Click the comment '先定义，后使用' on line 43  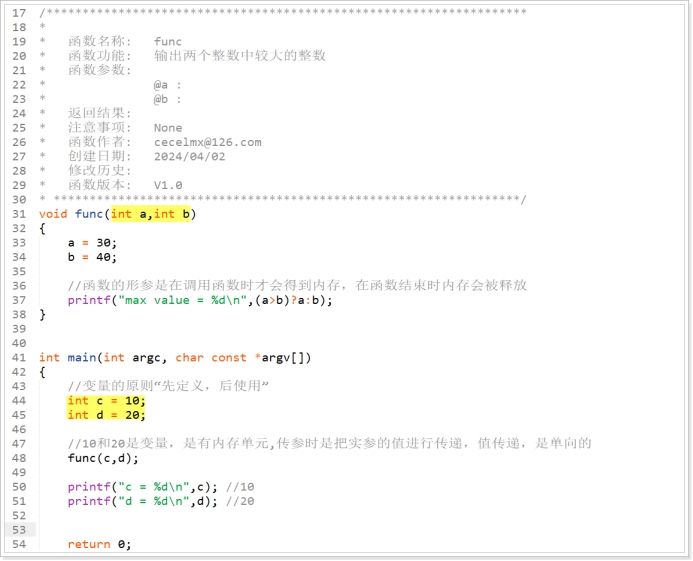(x=168, y=386)
